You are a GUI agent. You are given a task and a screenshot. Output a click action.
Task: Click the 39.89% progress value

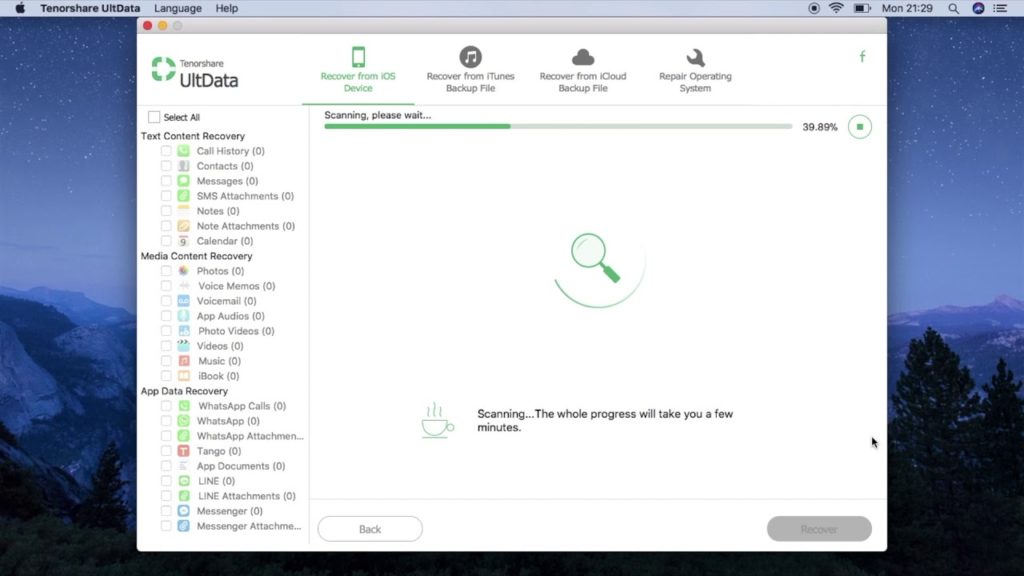click(x=820, y=127)
